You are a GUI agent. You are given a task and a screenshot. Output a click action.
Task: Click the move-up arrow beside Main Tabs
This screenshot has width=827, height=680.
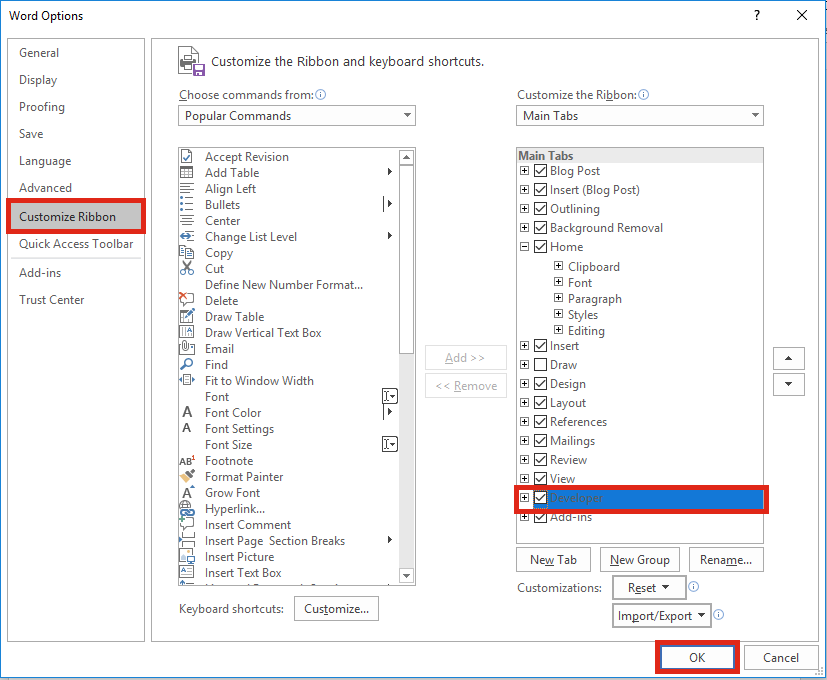point(788,358)
